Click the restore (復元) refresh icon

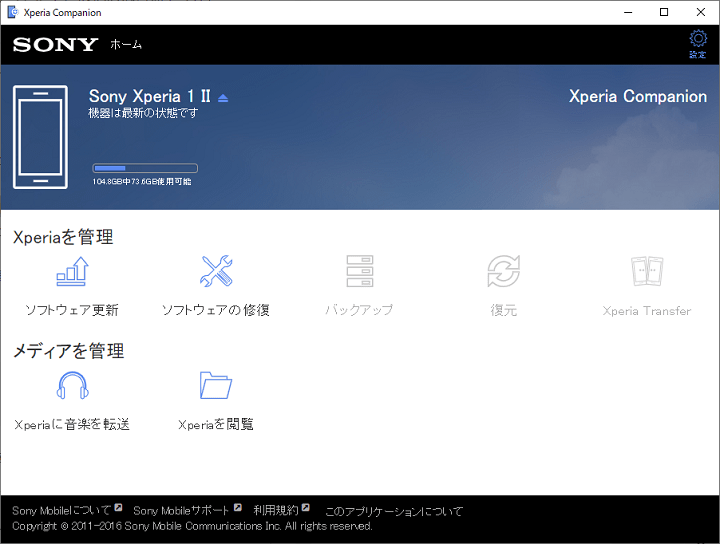(x=503, y=271)
